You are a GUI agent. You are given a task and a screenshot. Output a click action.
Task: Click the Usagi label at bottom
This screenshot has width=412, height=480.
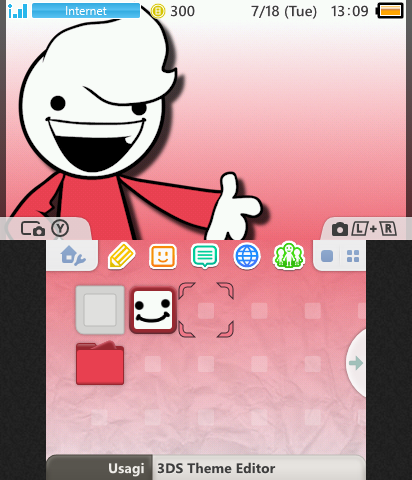126,468
